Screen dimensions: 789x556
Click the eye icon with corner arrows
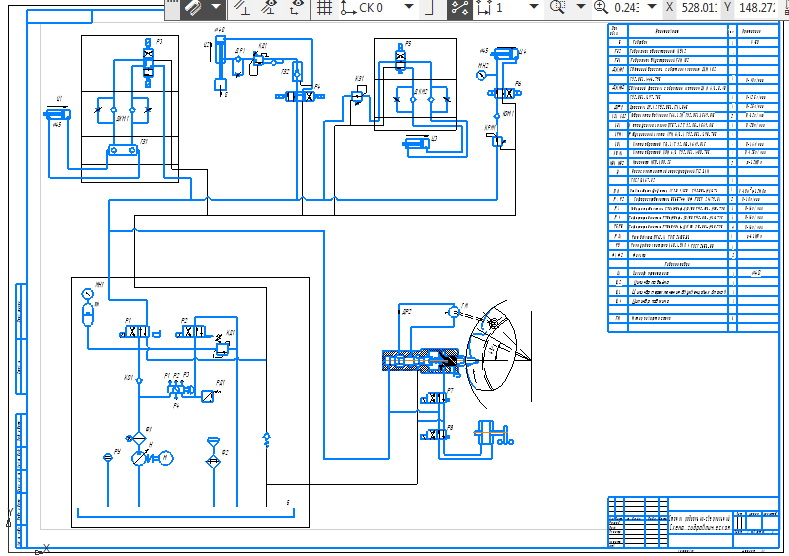pos(297,7)
